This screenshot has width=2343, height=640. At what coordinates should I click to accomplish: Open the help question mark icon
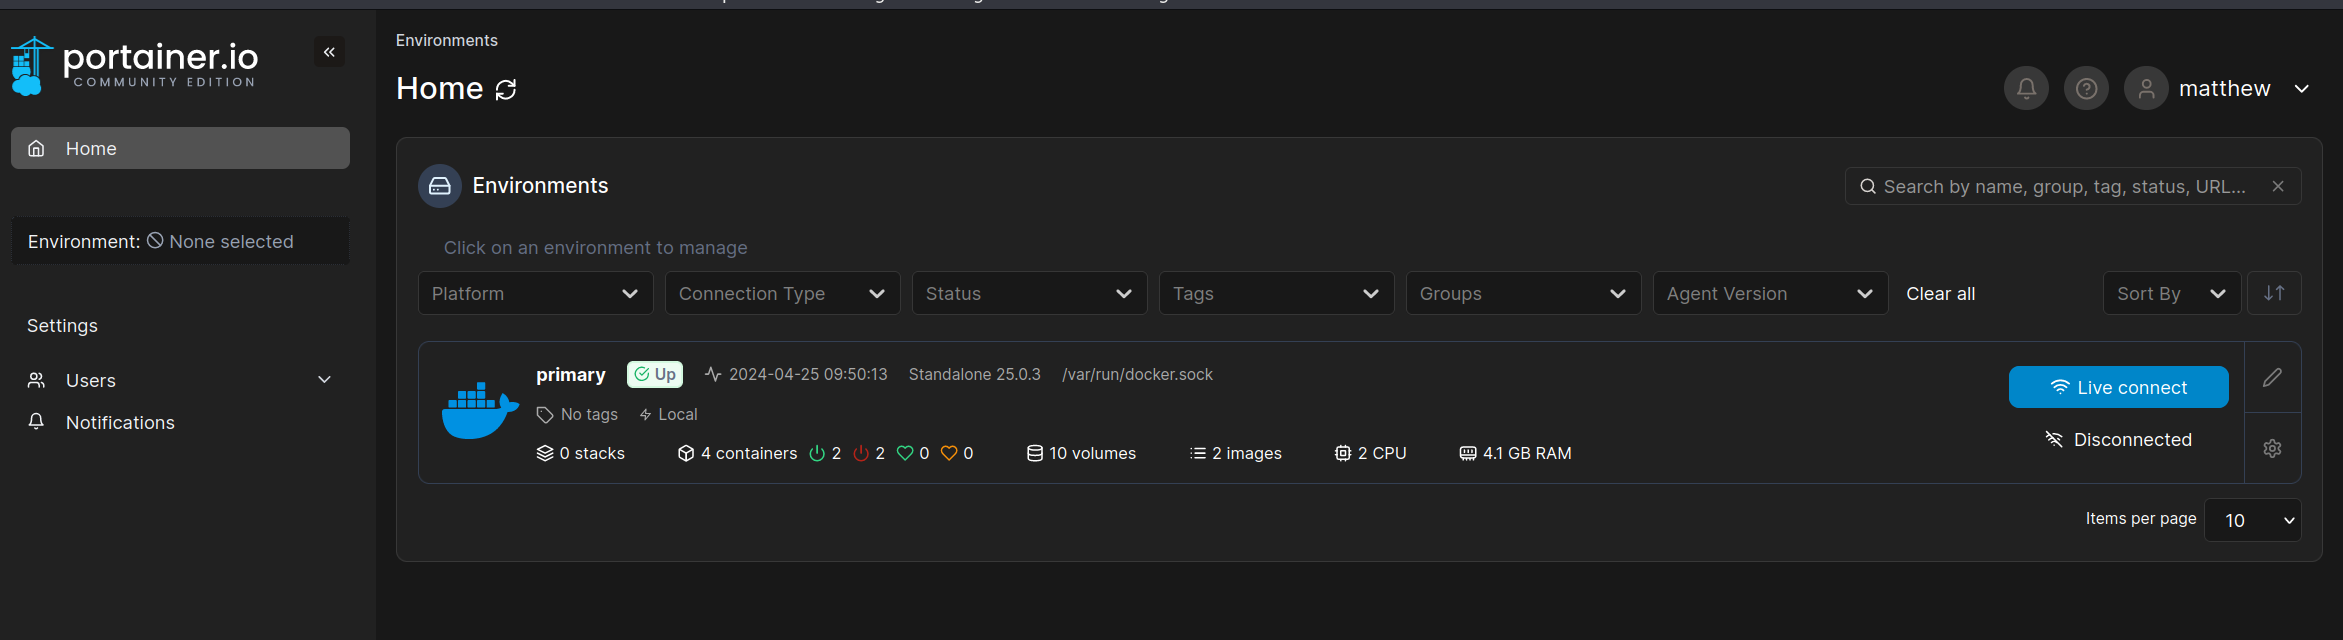coord(2086,89)
